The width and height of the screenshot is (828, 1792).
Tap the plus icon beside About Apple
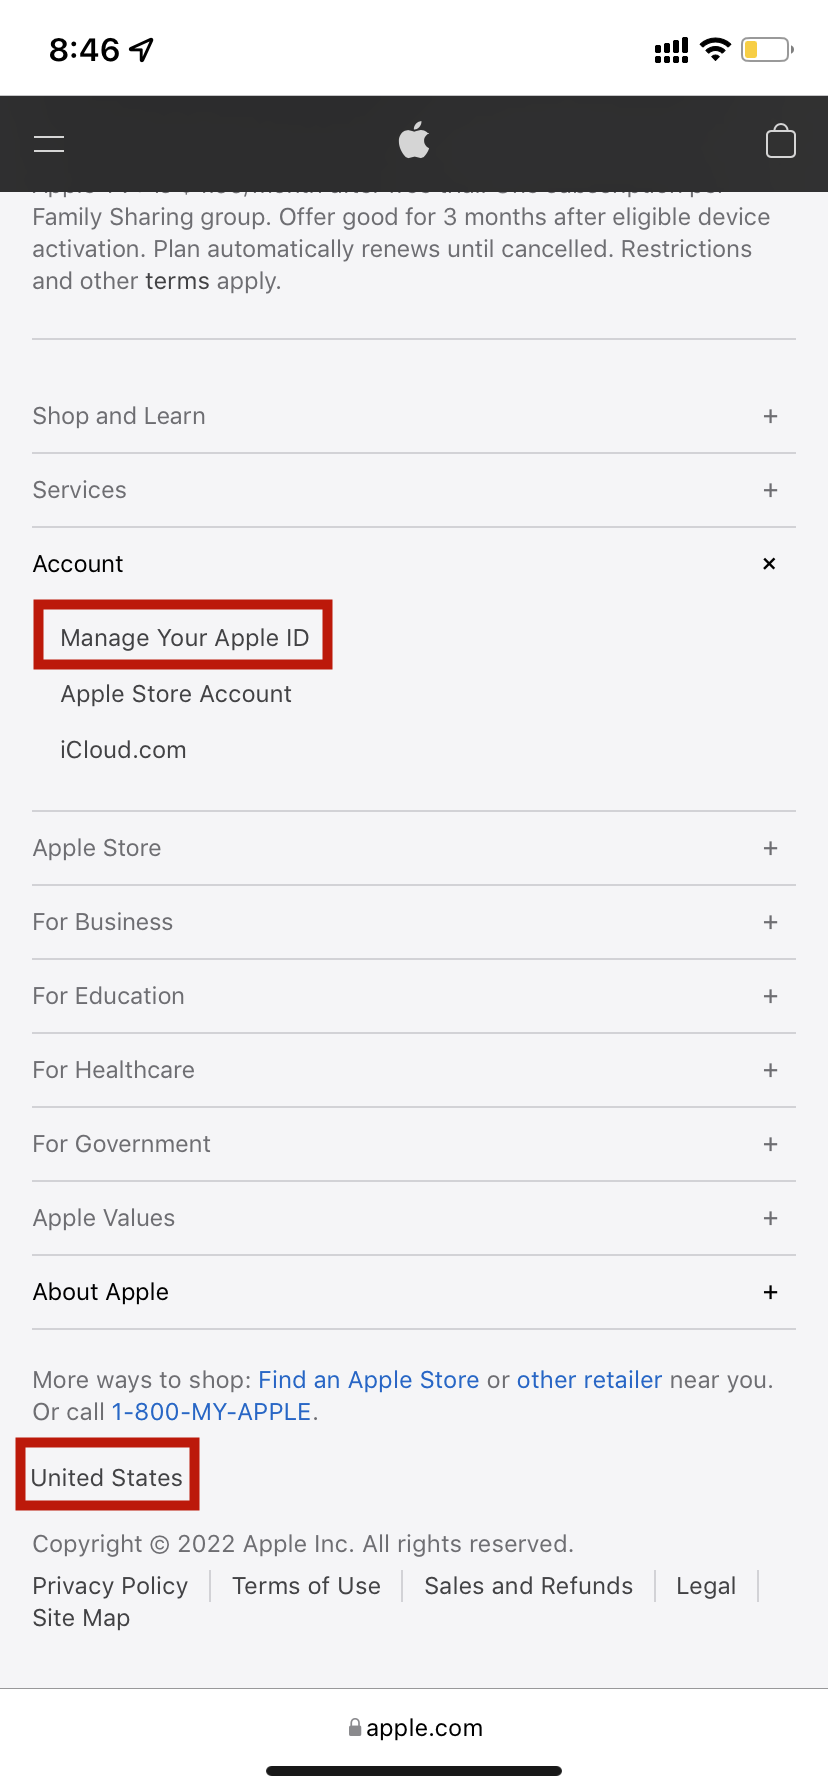pos(770,1292)
